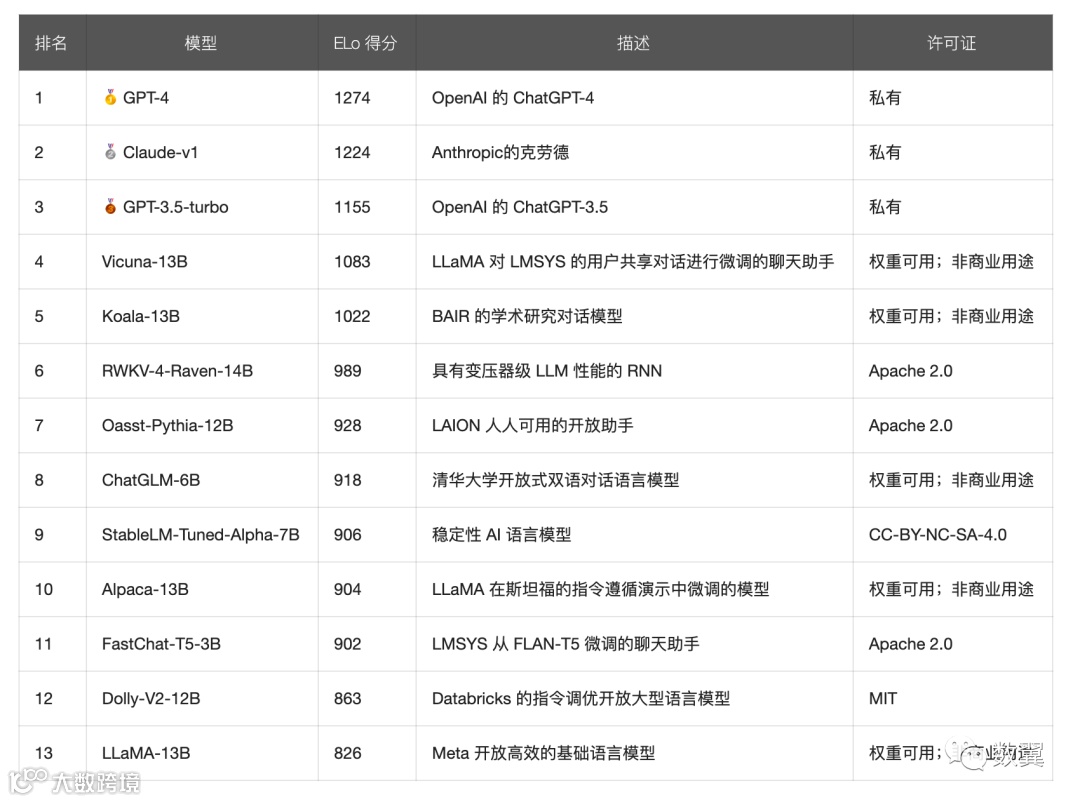Click the Elo score 1224
This screenshot has width=1080, height=802.
(352, 152)
